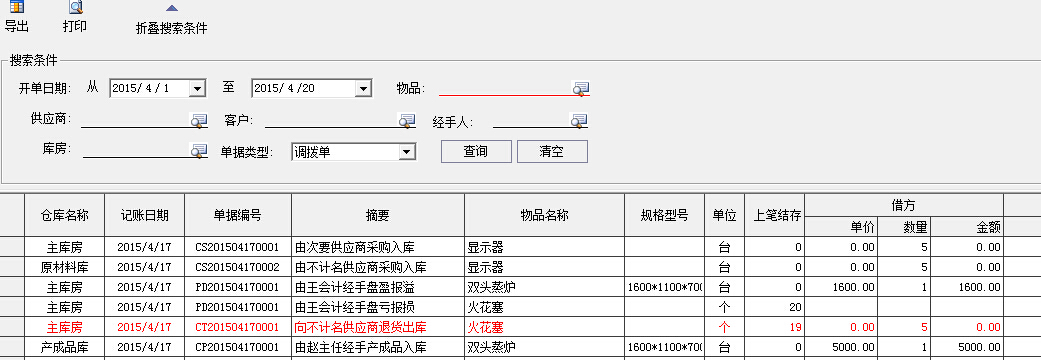Focus the 客户 input field

[331, 120]
